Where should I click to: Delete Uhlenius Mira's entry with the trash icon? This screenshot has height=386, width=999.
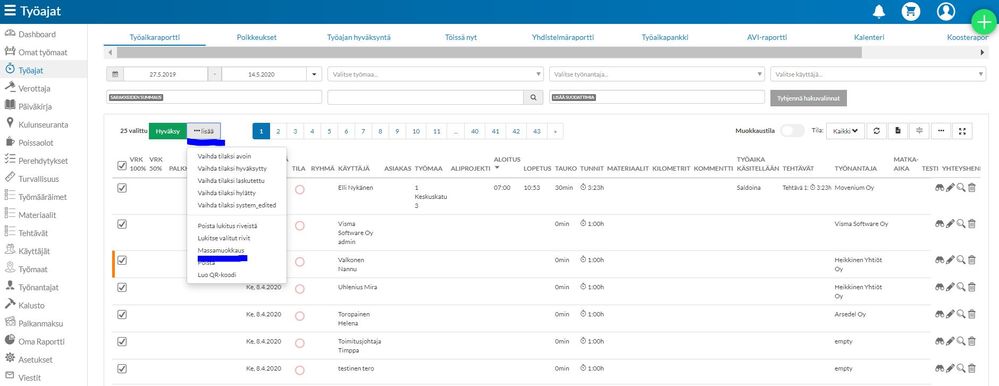tap(972, 287)
